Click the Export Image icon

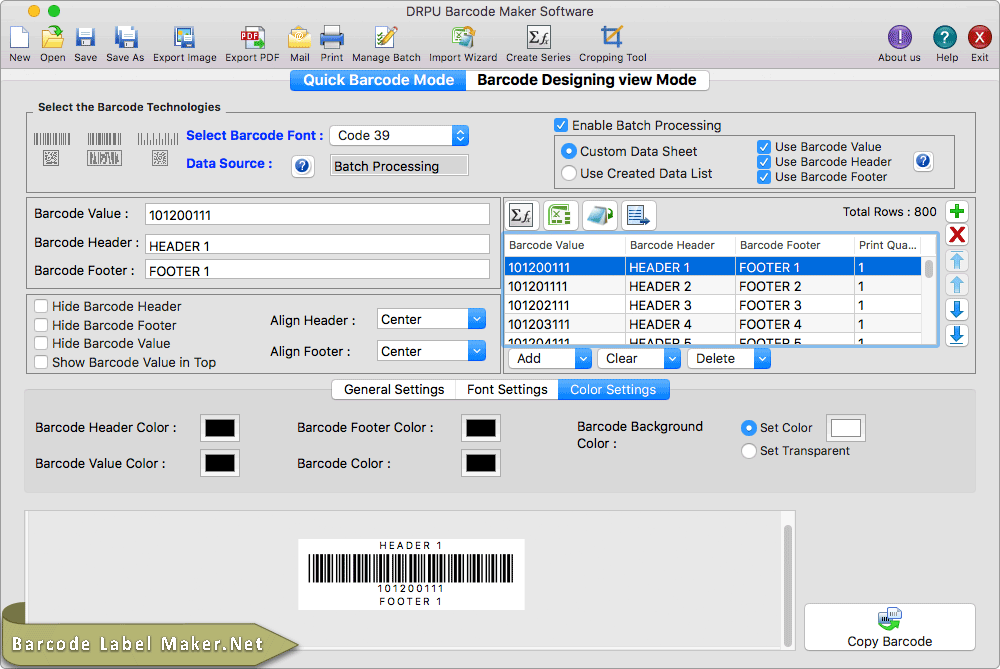(184, 38)
